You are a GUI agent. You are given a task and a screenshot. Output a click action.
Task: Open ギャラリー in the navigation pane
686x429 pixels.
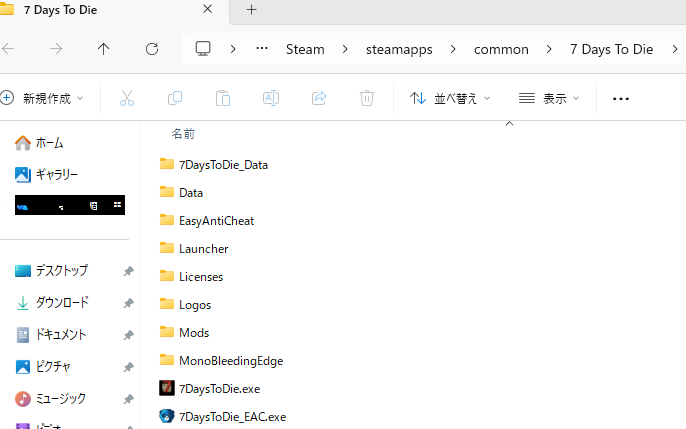(57, 174)
